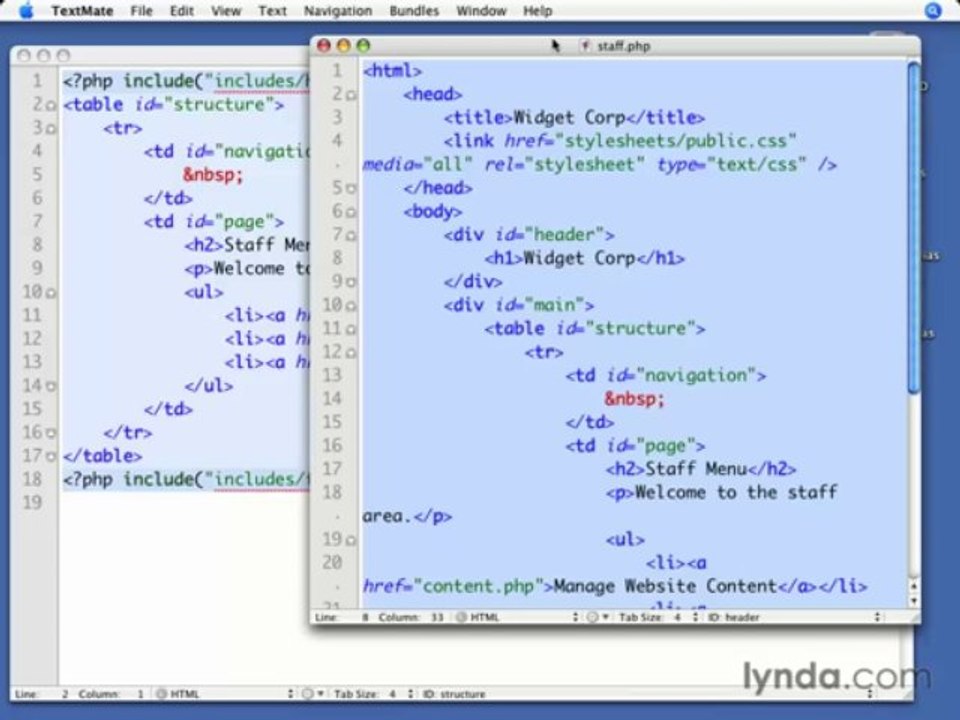Collapse the body fold marker on line 6 of staff.php
The height and width of the screenshot is (720, 960).
click(351, 212)
